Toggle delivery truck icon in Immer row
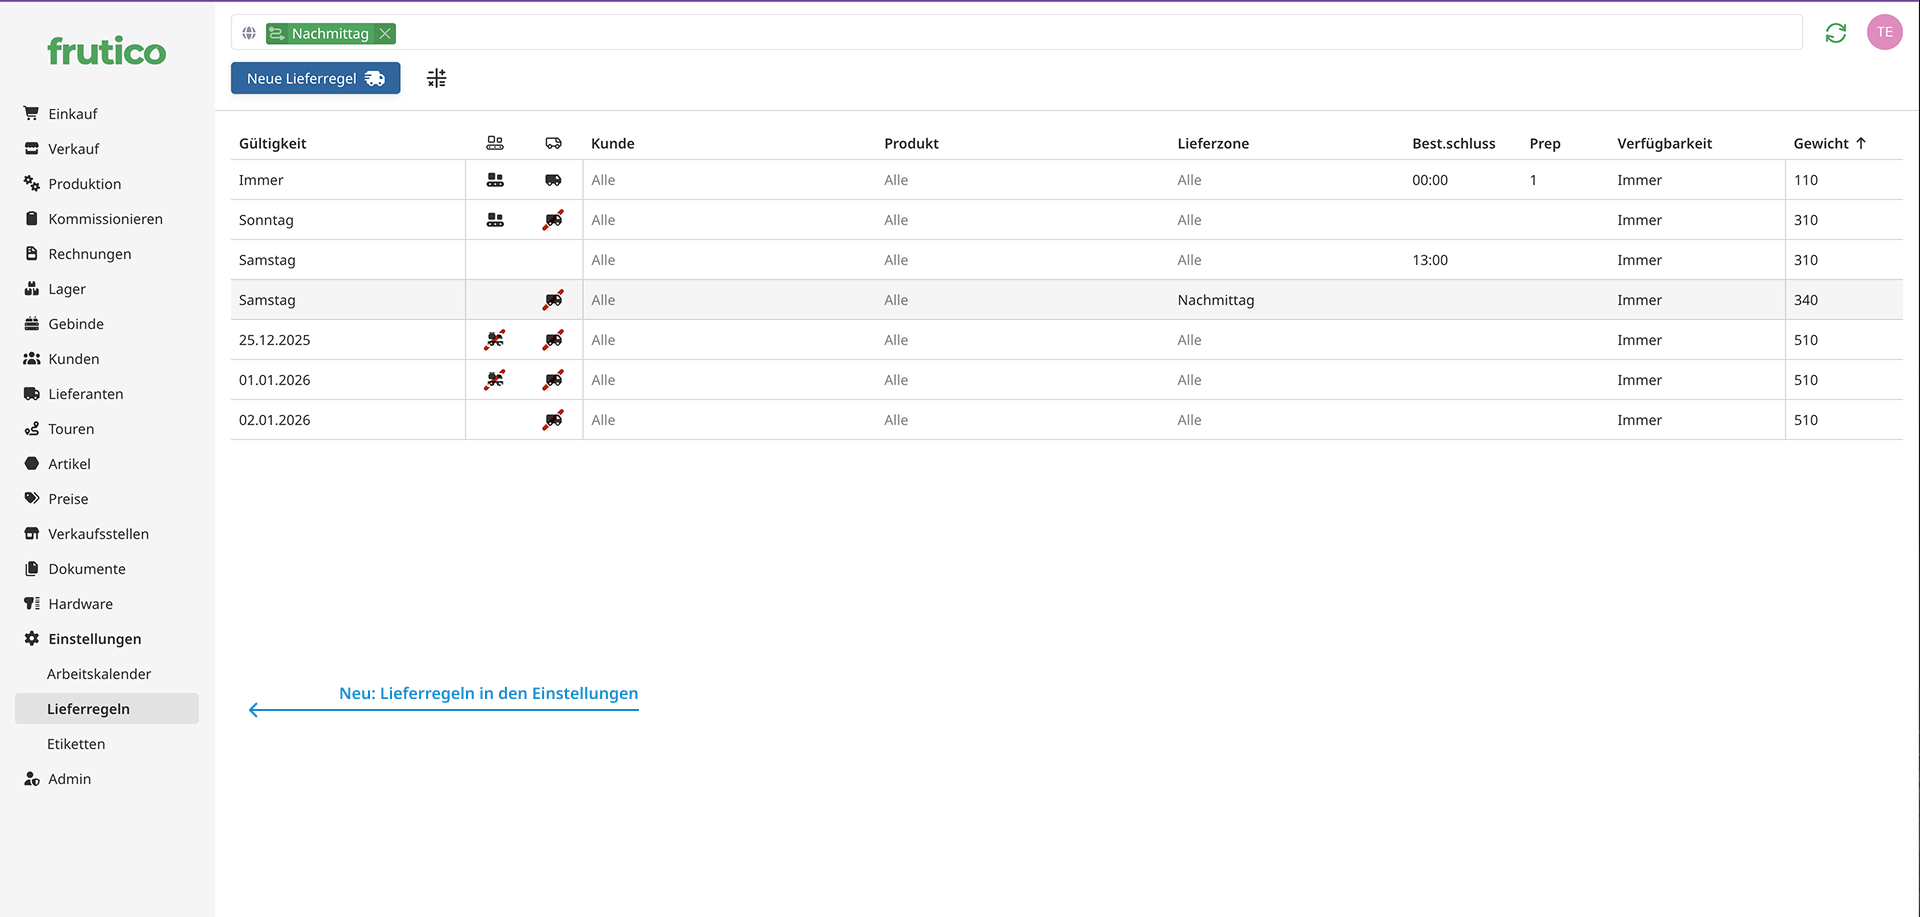The image size is (1920, 917). 553,180
